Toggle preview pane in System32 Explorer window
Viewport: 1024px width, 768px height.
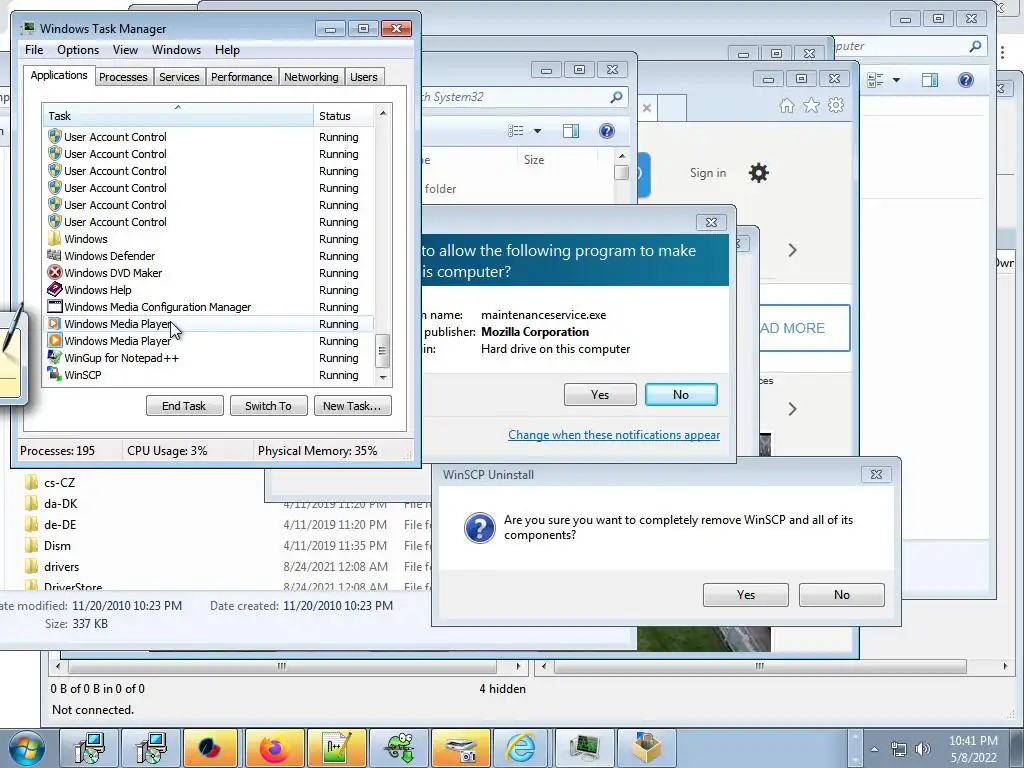(571, 131)
